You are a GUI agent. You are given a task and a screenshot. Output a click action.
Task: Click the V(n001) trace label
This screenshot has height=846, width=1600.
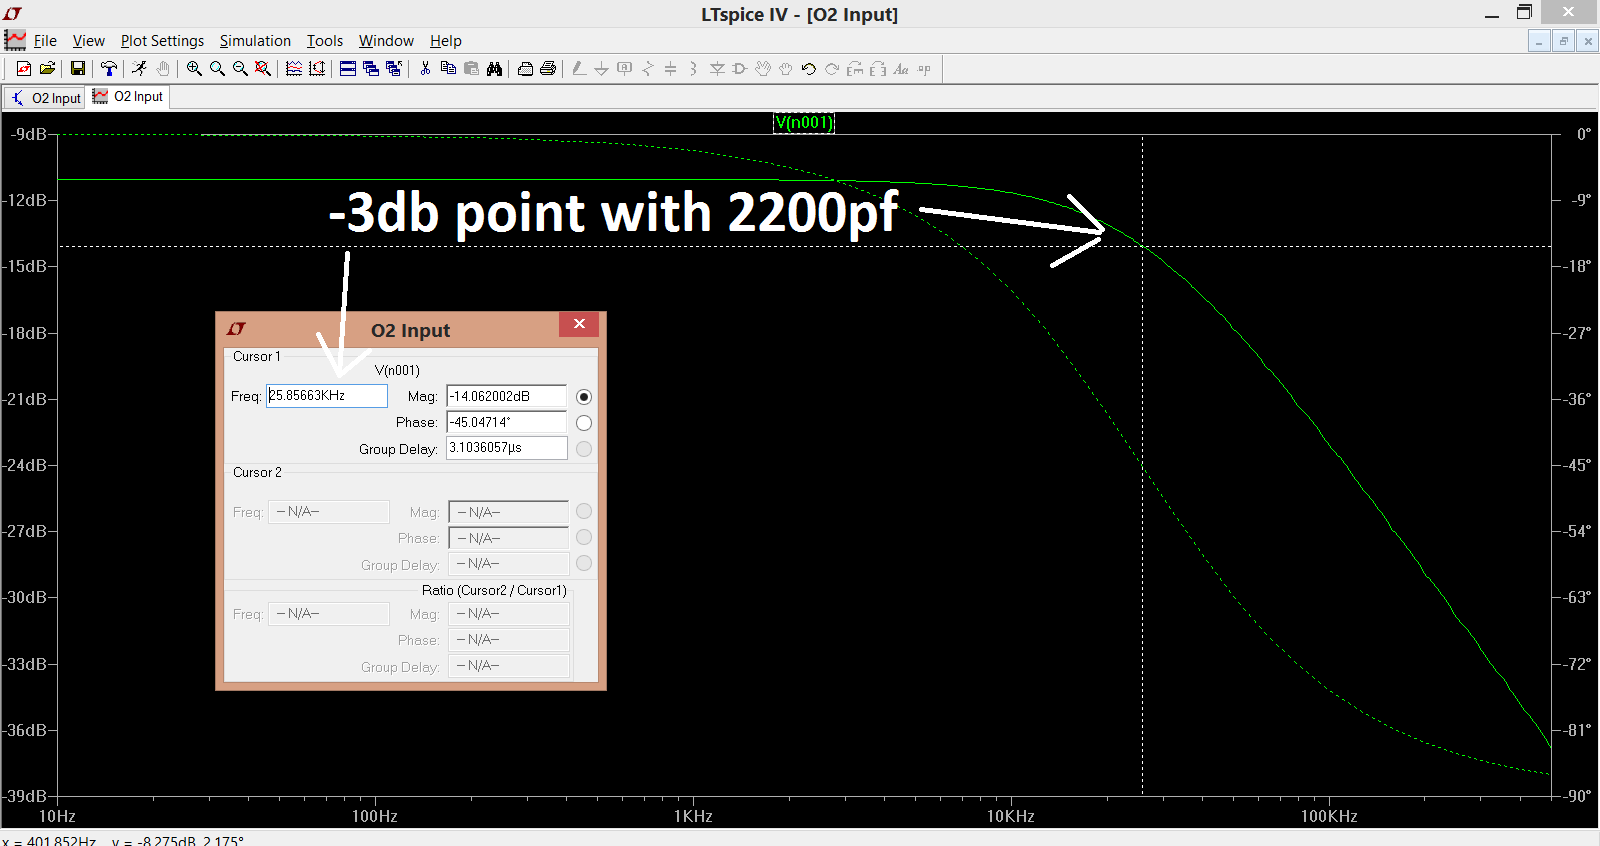click(804, 123)
